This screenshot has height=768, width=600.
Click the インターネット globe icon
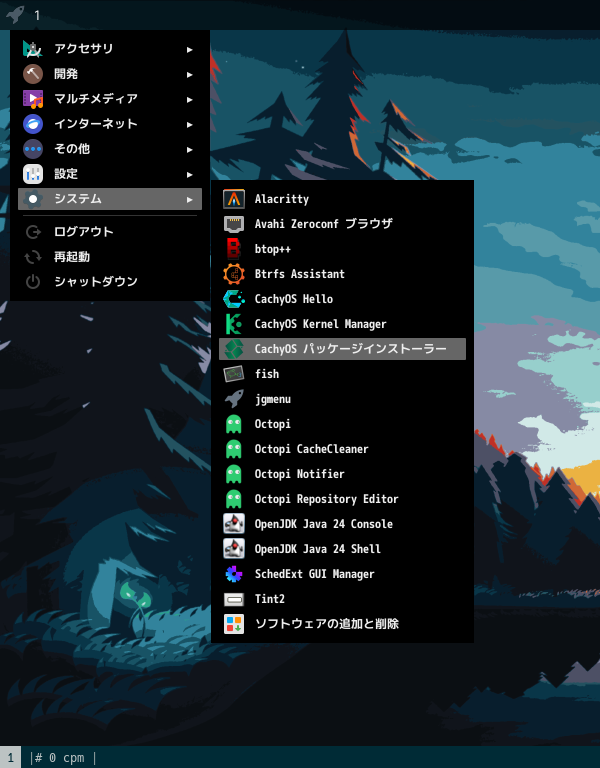[33, 124]
